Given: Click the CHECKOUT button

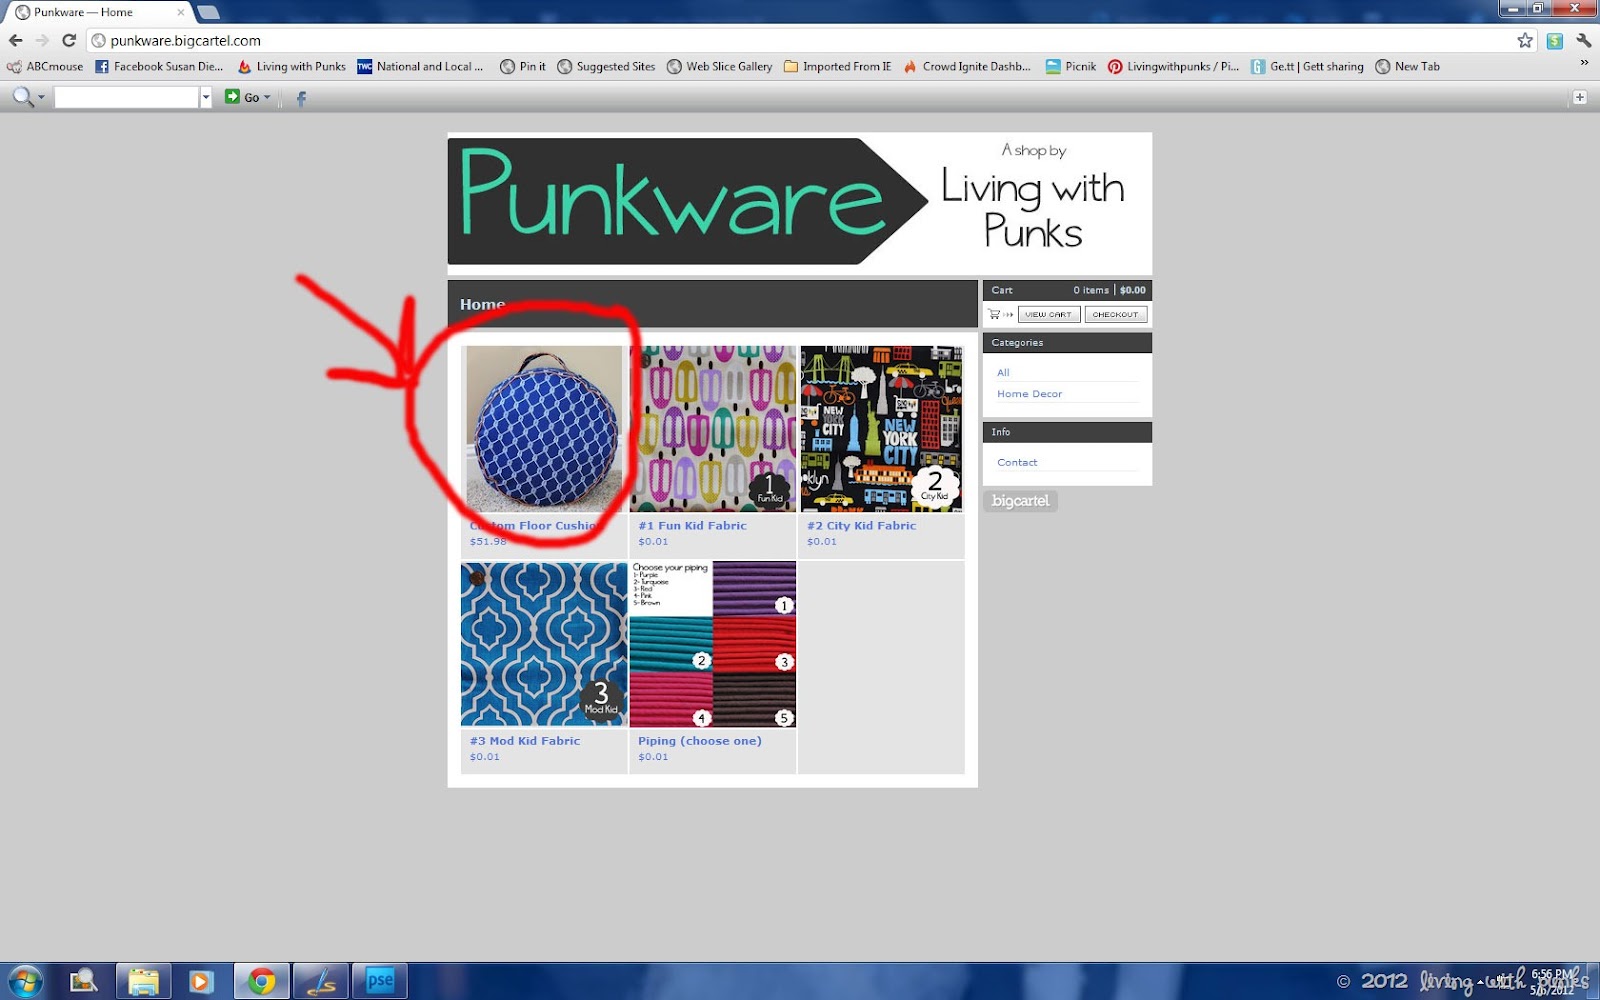Looking at the screenshot, I should click(1115, 314).
